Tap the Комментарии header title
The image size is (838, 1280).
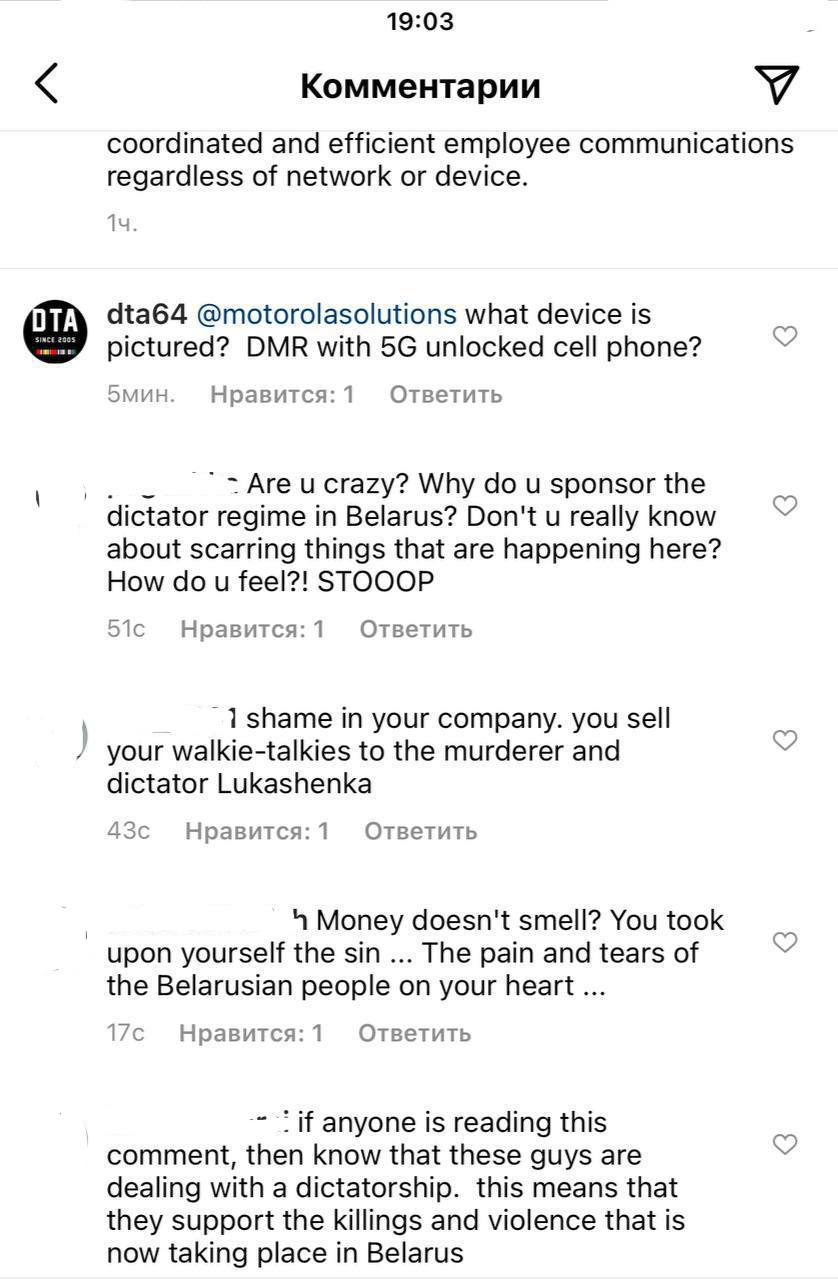(420, 86)
